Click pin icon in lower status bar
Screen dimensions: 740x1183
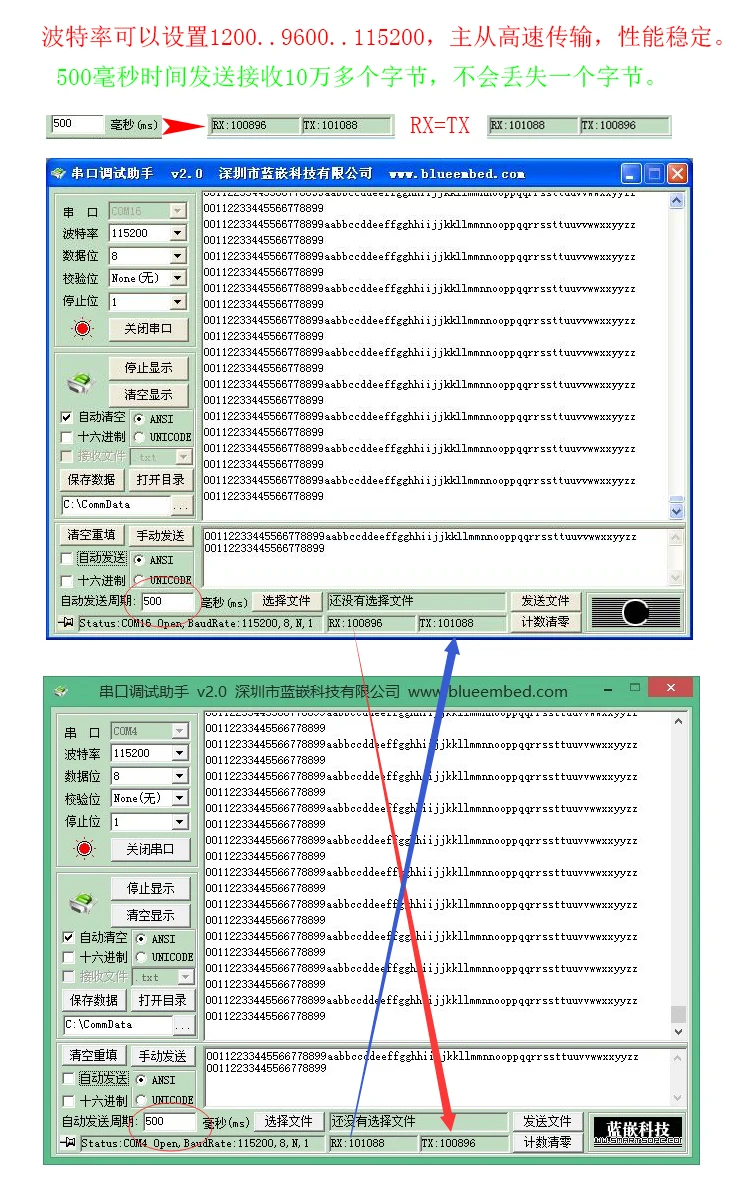pyautogui.click(x=68, y=1142)
